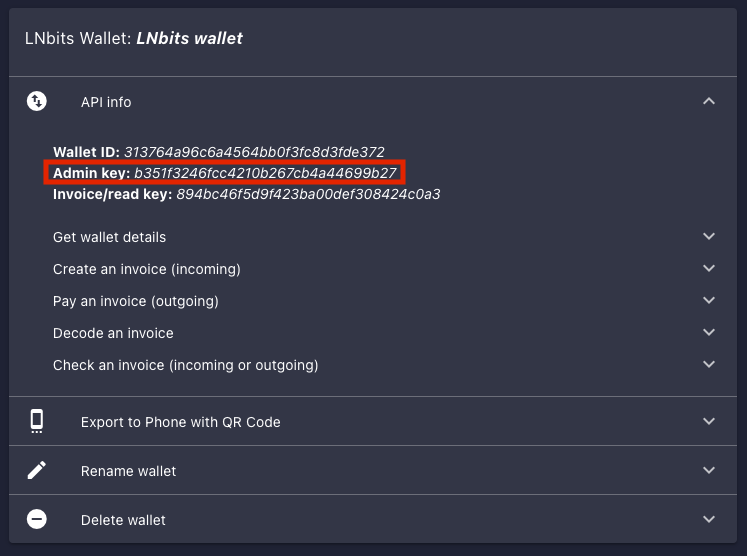Open Create an invoice (incoming) entry

(x=147, y=269)
